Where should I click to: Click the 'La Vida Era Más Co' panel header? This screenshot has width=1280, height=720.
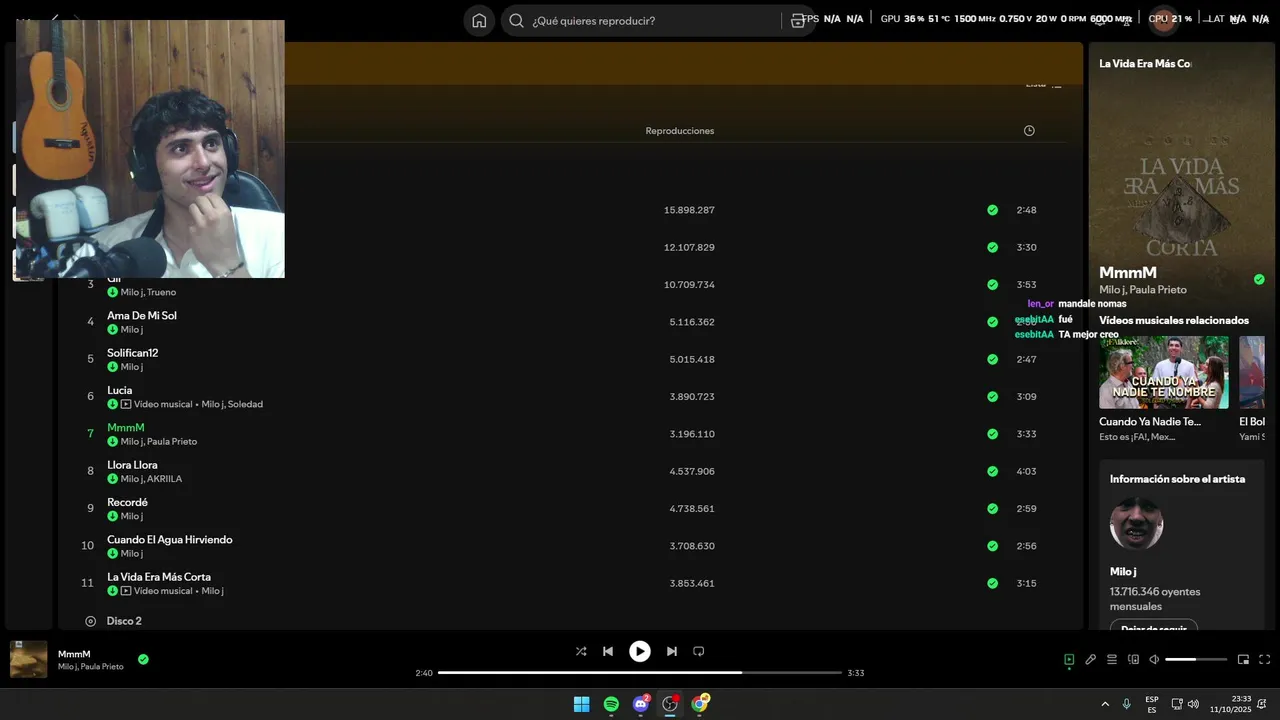(1145, 63)
